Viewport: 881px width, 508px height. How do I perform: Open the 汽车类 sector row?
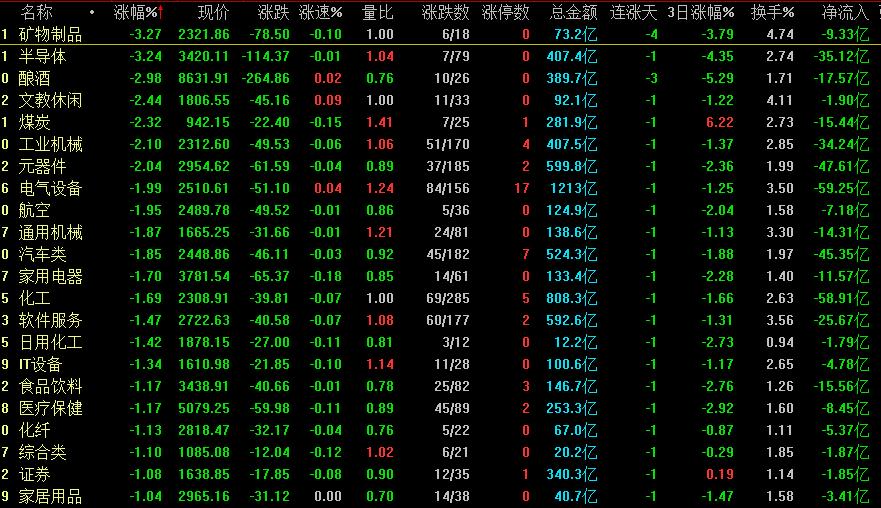pyautogui.click(x=440, y=254)
